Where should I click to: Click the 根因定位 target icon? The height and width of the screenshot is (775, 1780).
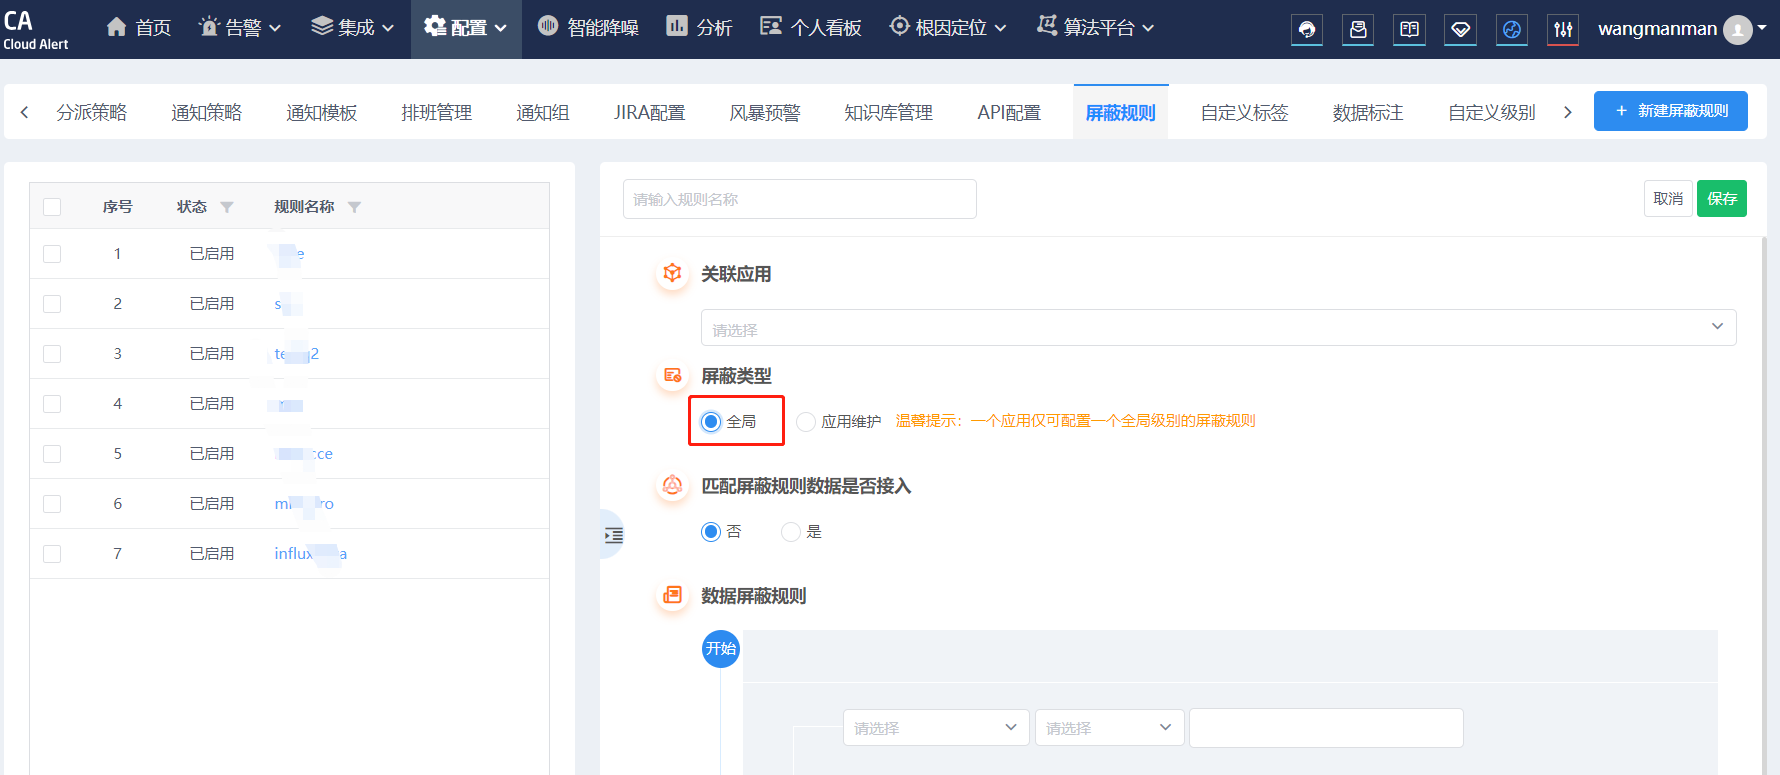point(900,27)
